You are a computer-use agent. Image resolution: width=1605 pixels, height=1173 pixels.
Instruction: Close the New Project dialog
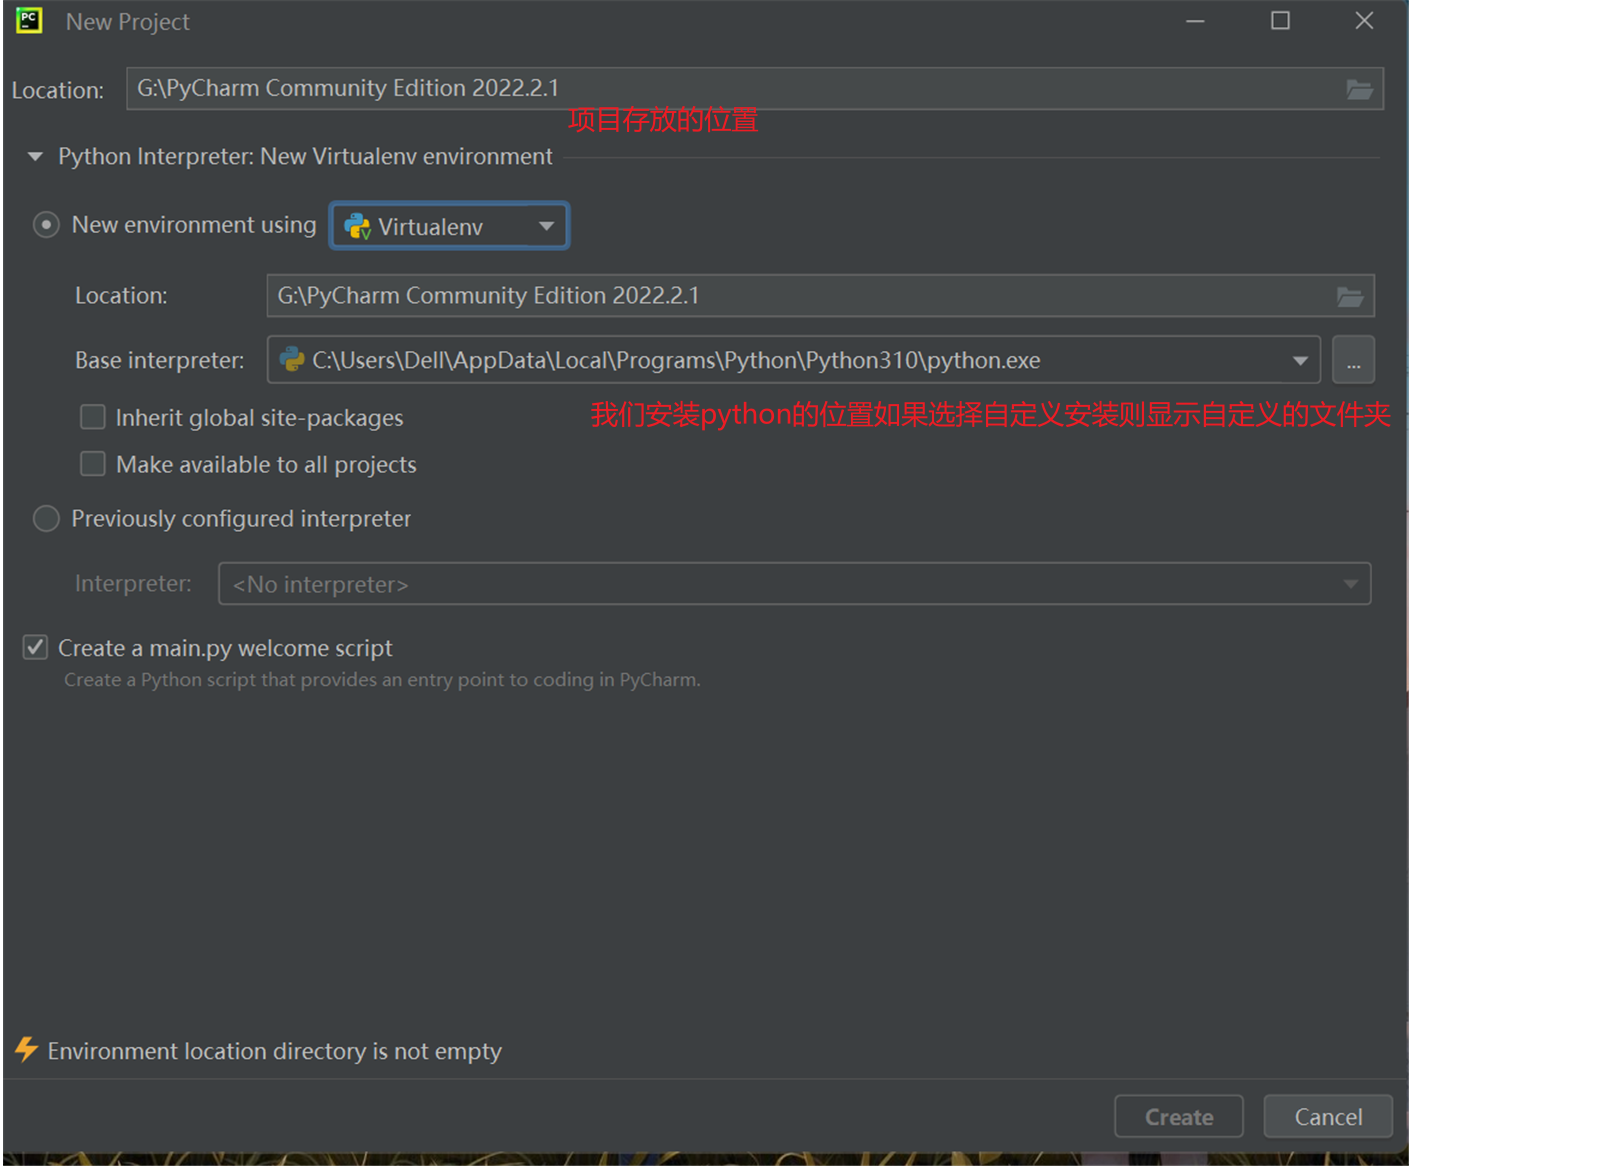tap(1363, 21)
